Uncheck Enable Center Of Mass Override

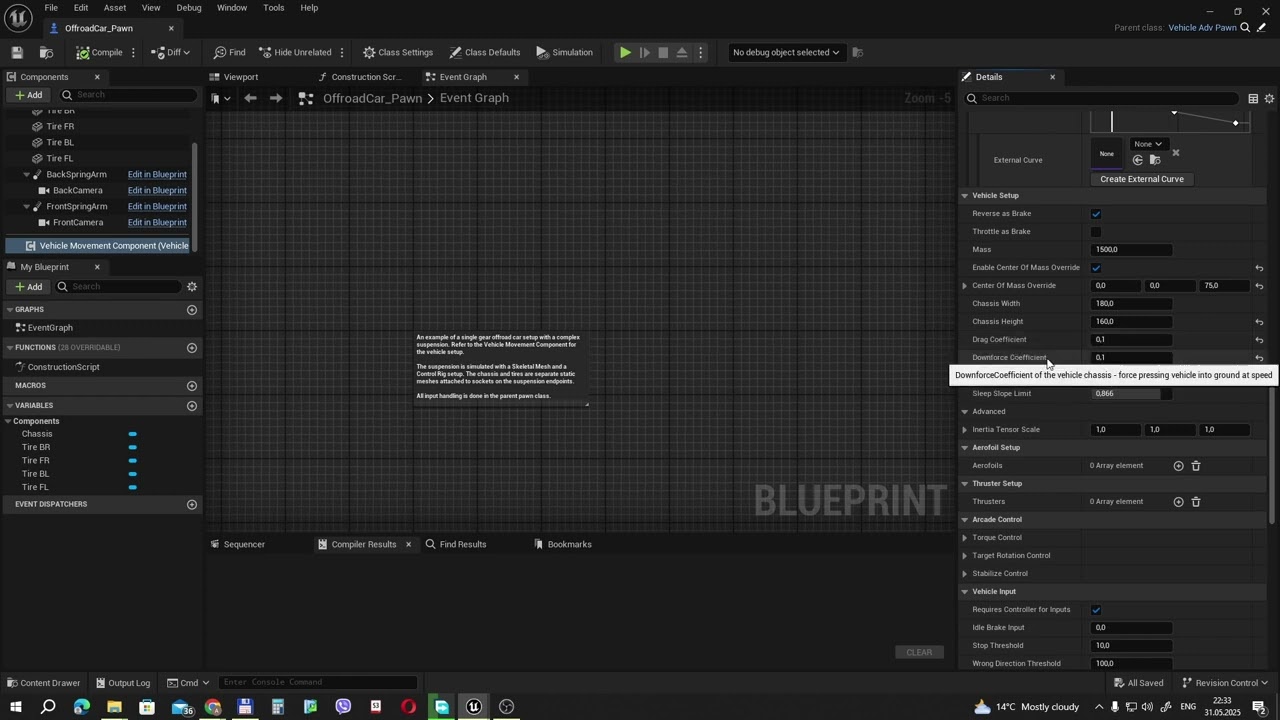tap(1096, 268)
